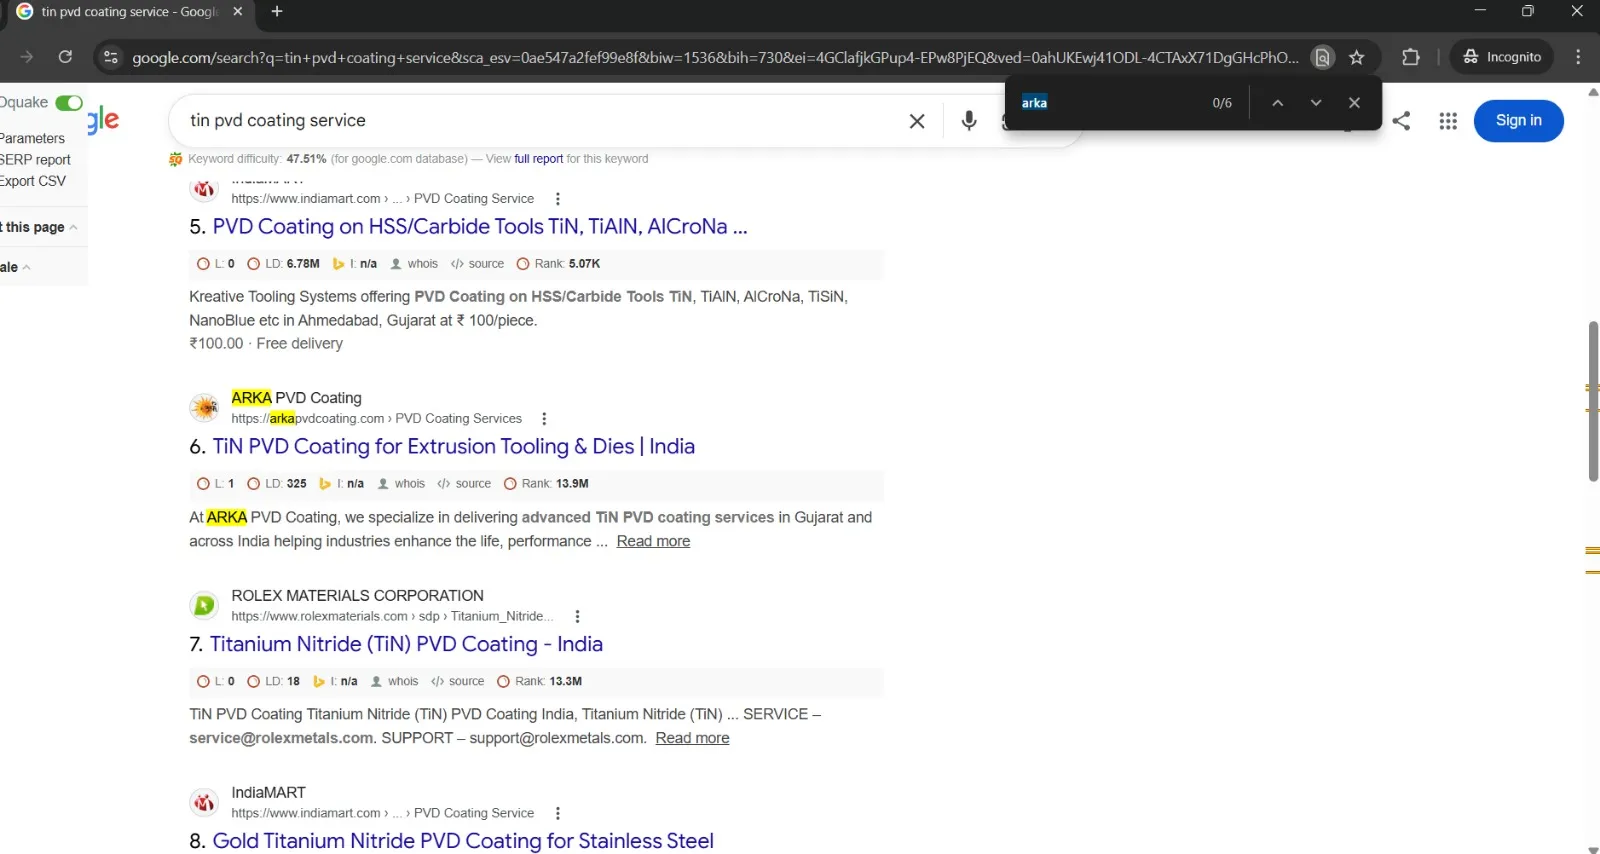Open more options for Rolex Materials result
1600x854 pixels.
(x=577, y=617)
